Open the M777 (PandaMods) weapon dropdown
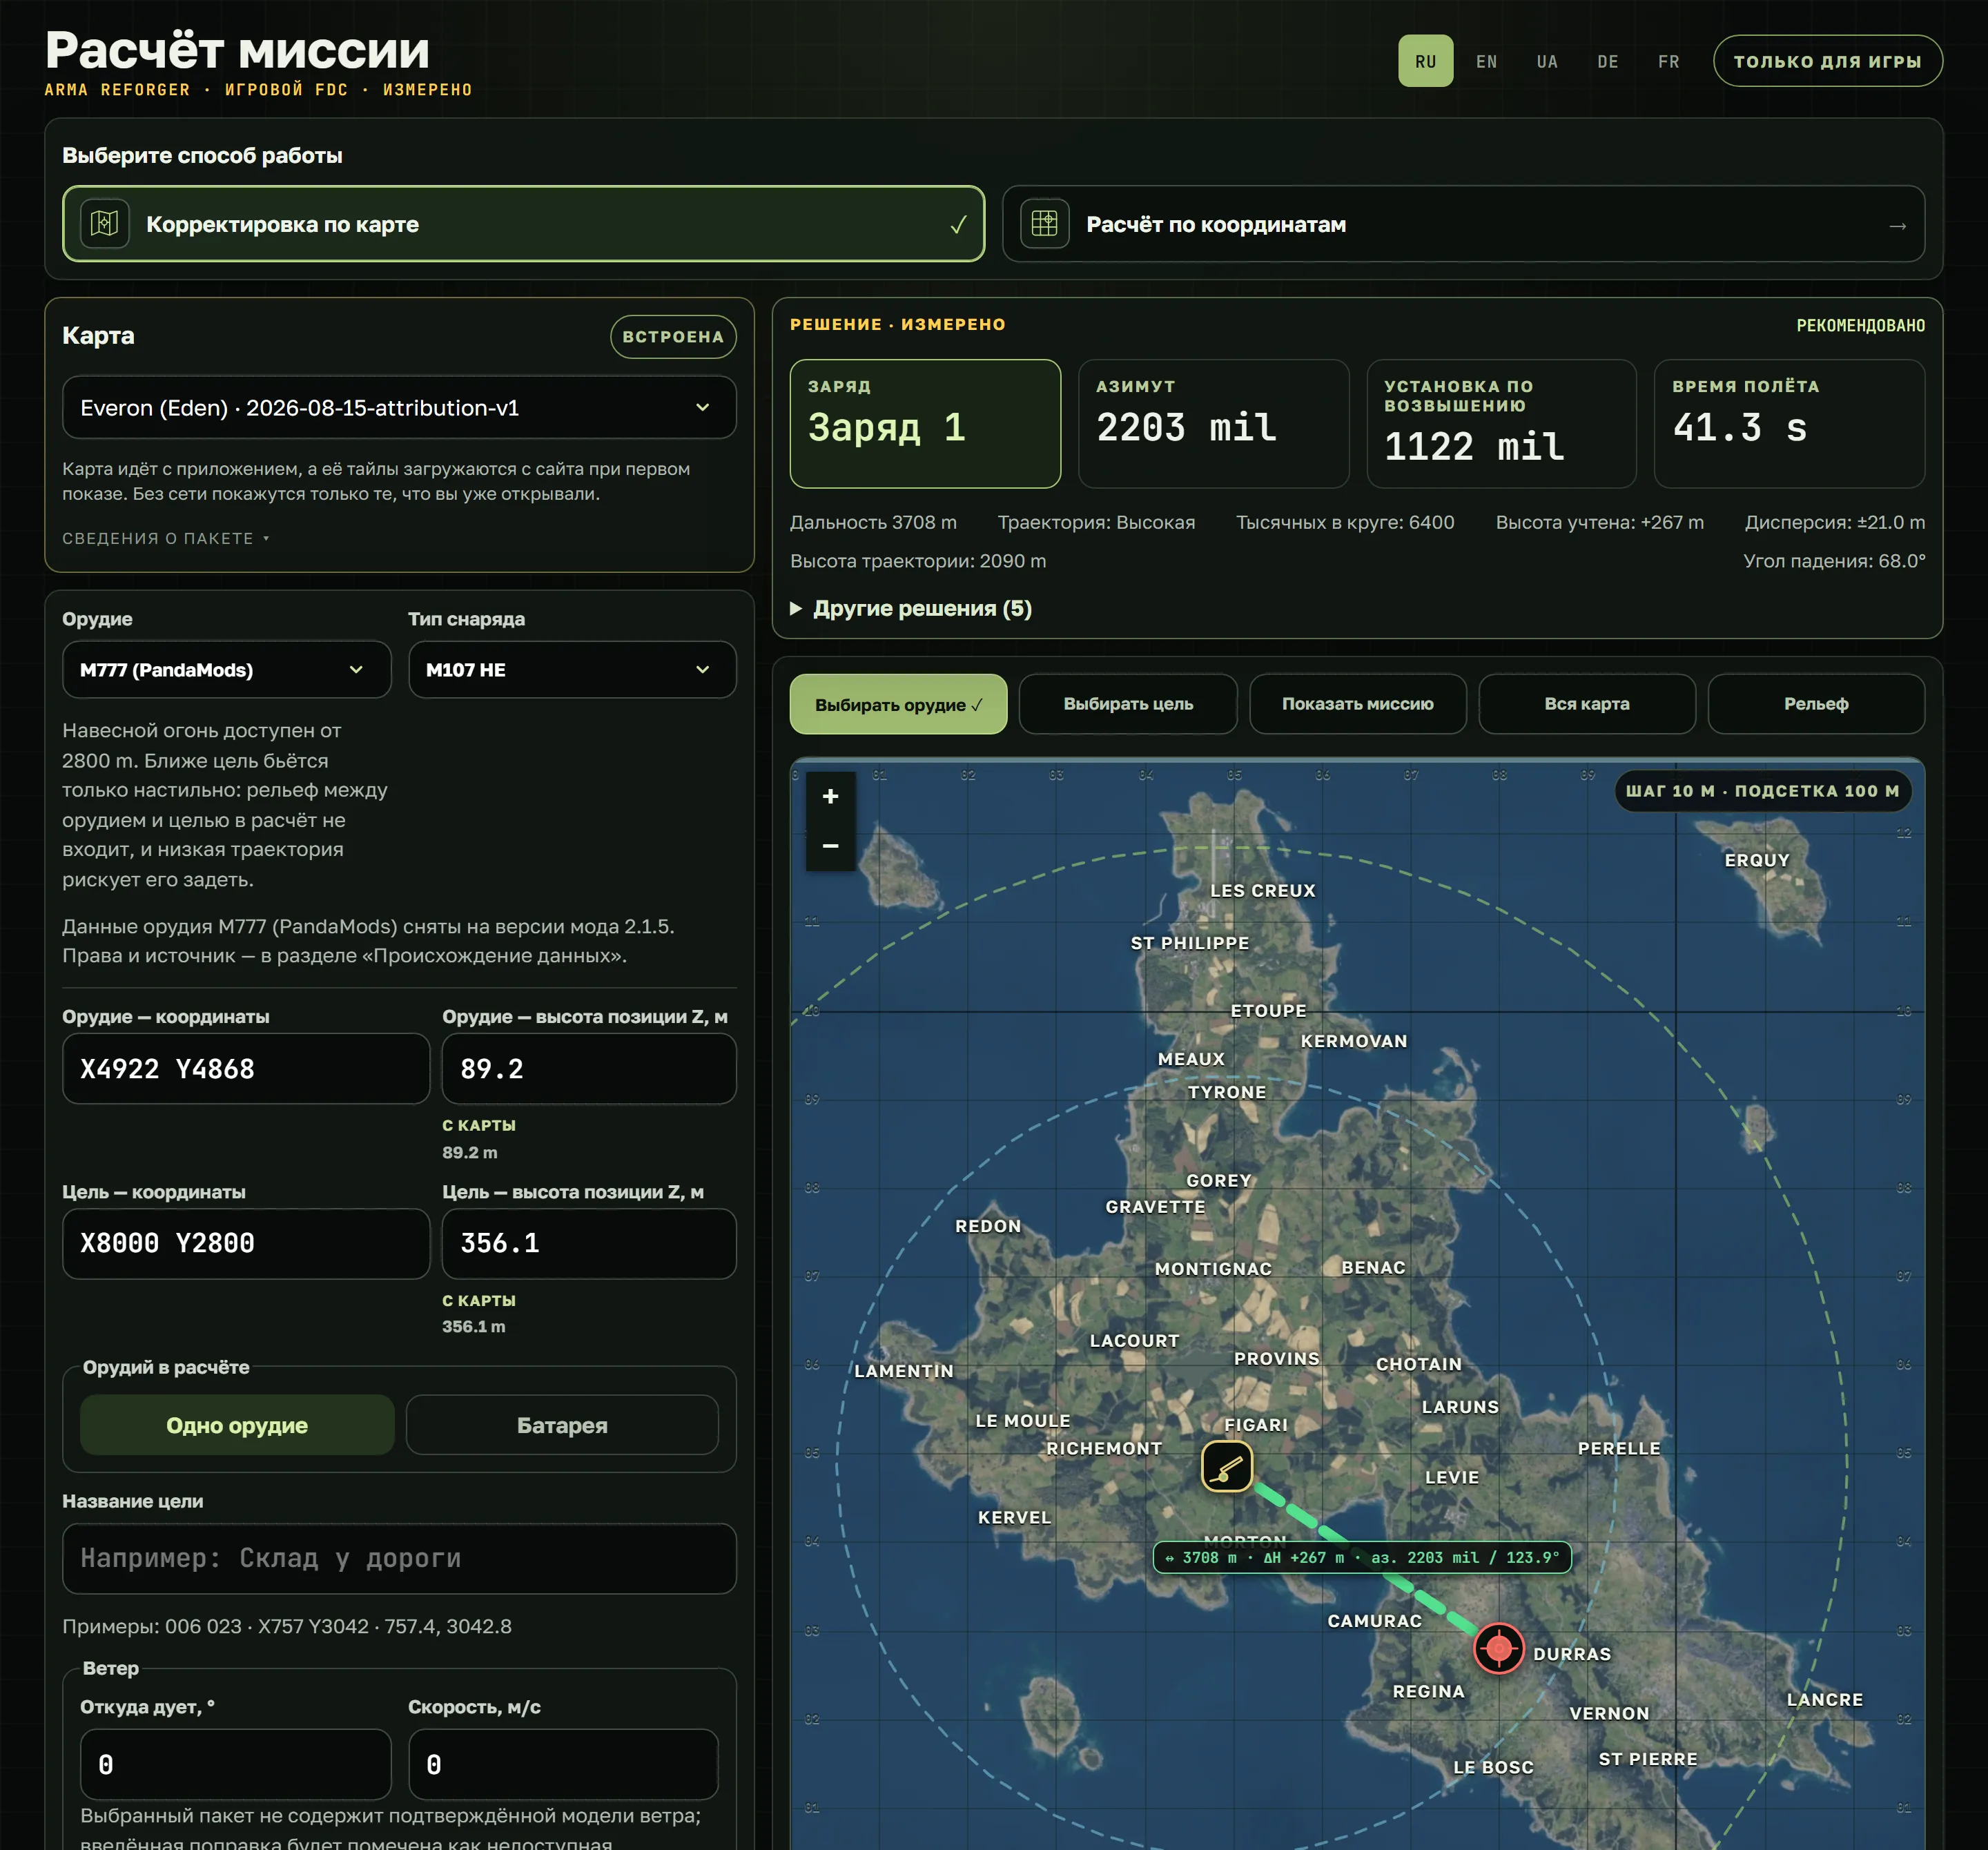Screen dimensions: 1988x1850 (226, 669)
